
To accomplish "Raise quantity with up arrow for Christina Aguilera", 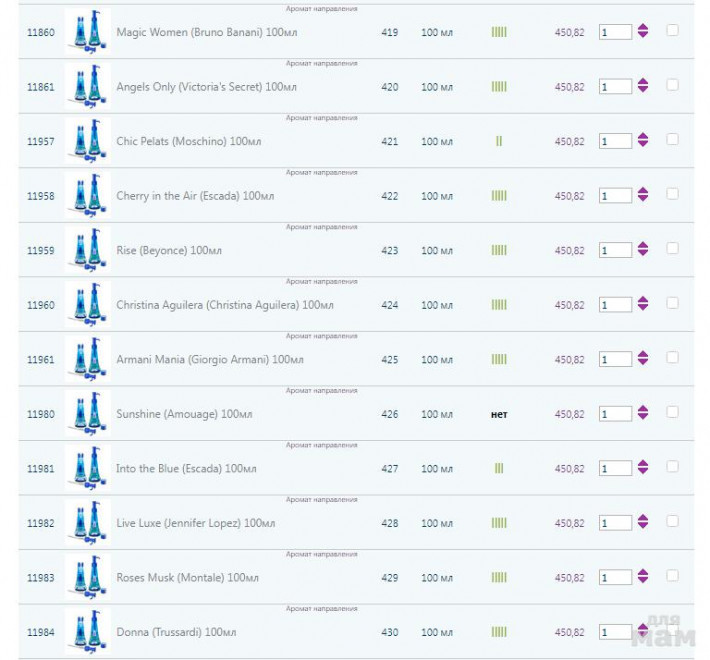I will point(643,300).
